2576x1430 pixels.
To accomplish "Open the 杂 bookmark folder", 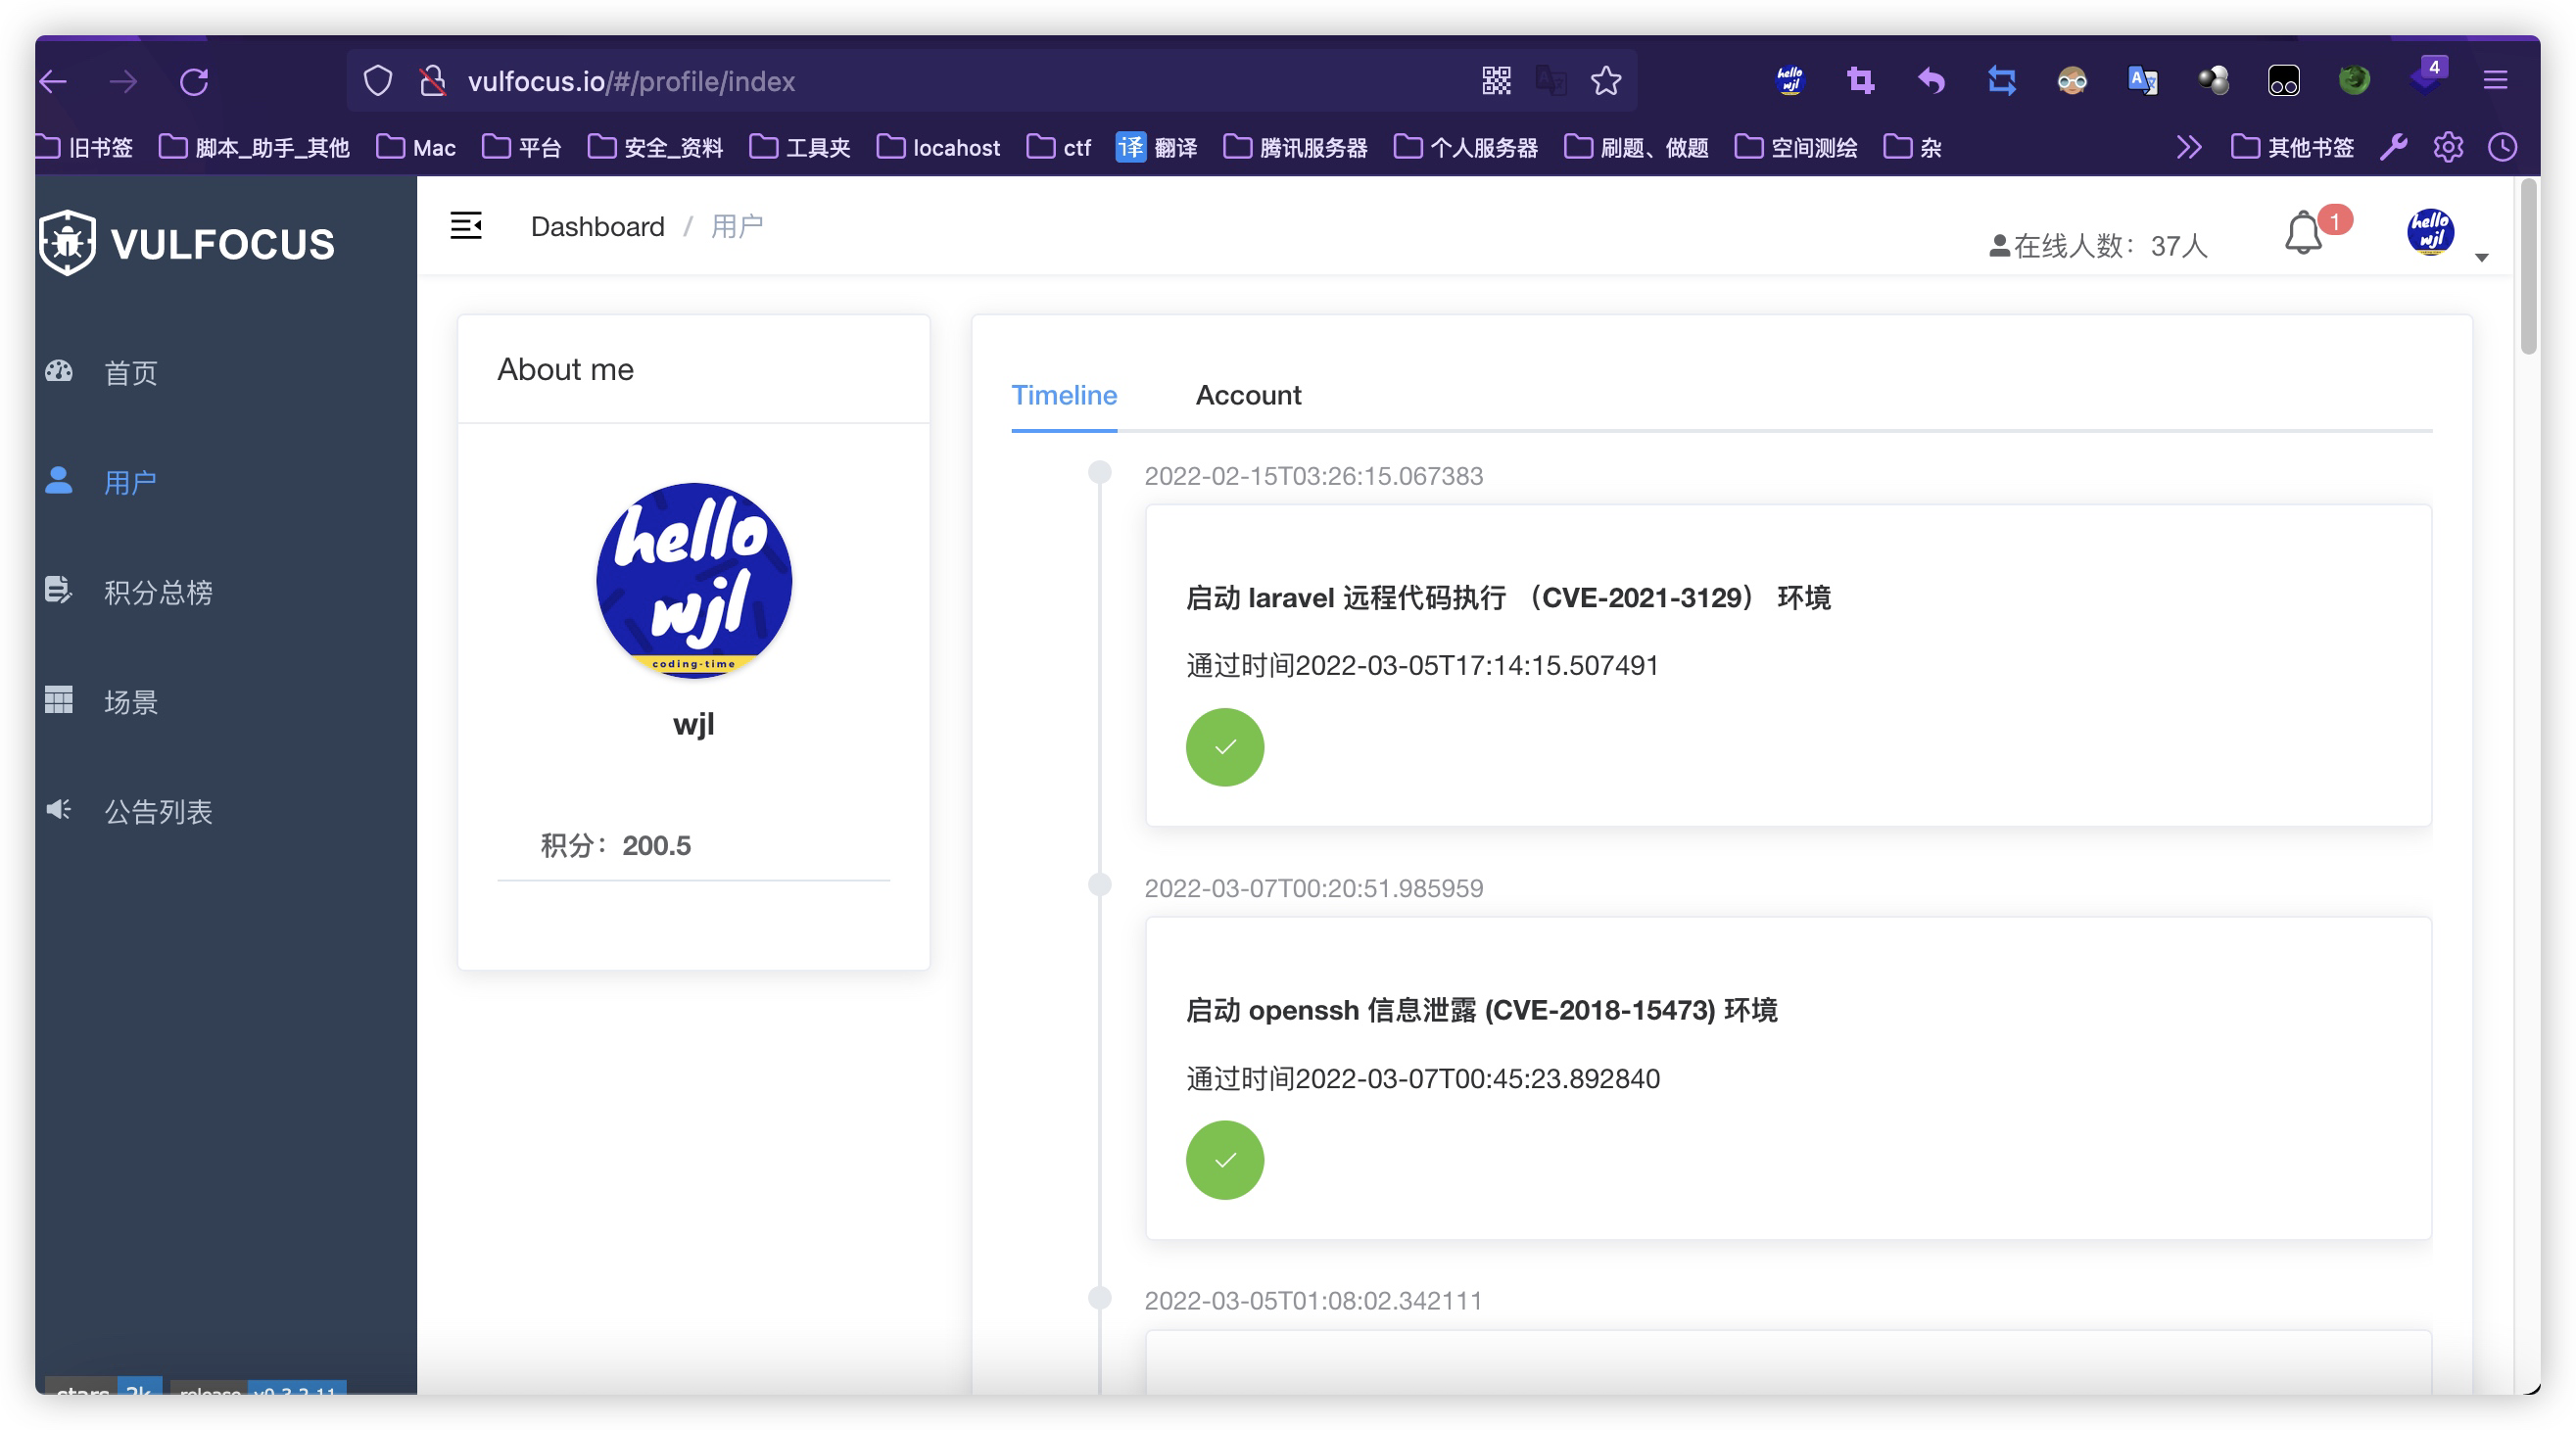I will coord(1912,147).
